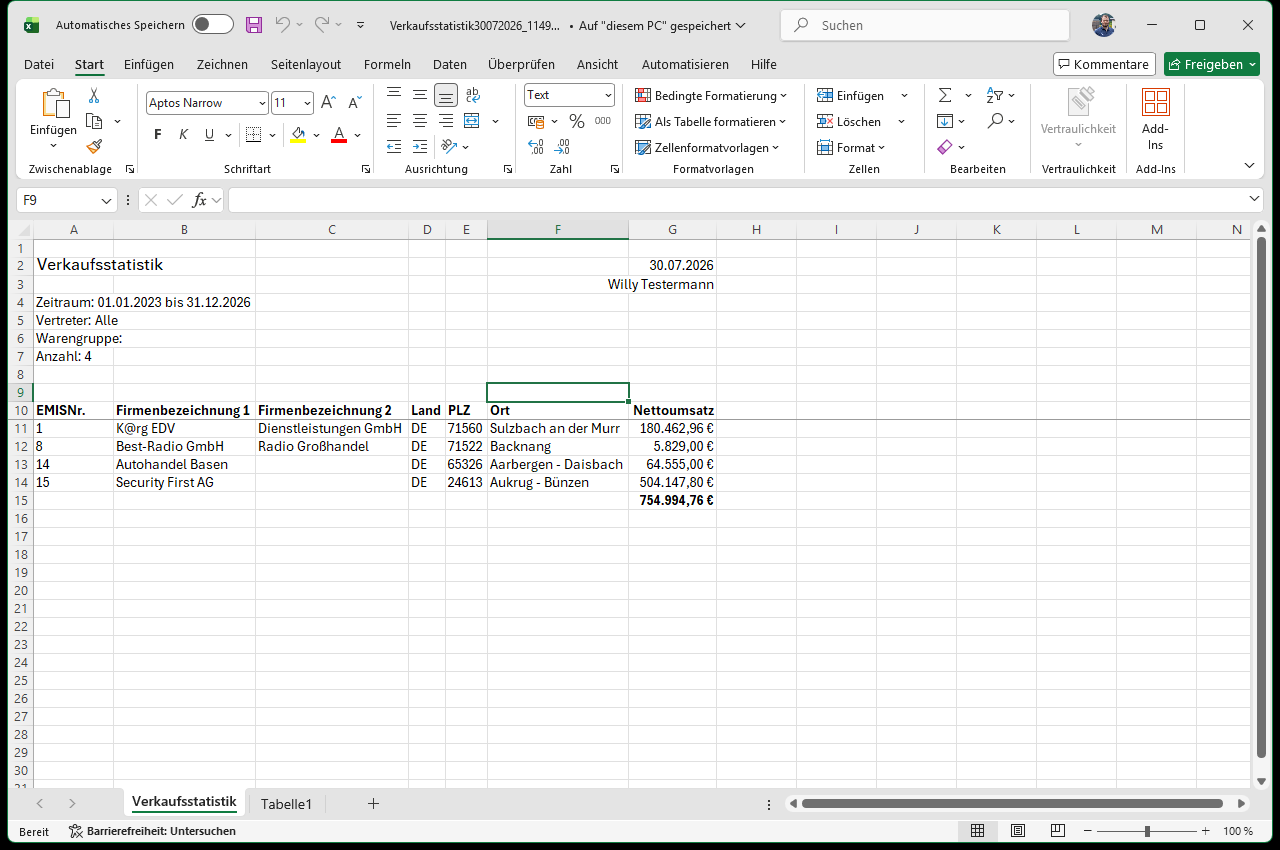
Task: Decrease indent in Ausrichtung group
Action: (394, 147)
